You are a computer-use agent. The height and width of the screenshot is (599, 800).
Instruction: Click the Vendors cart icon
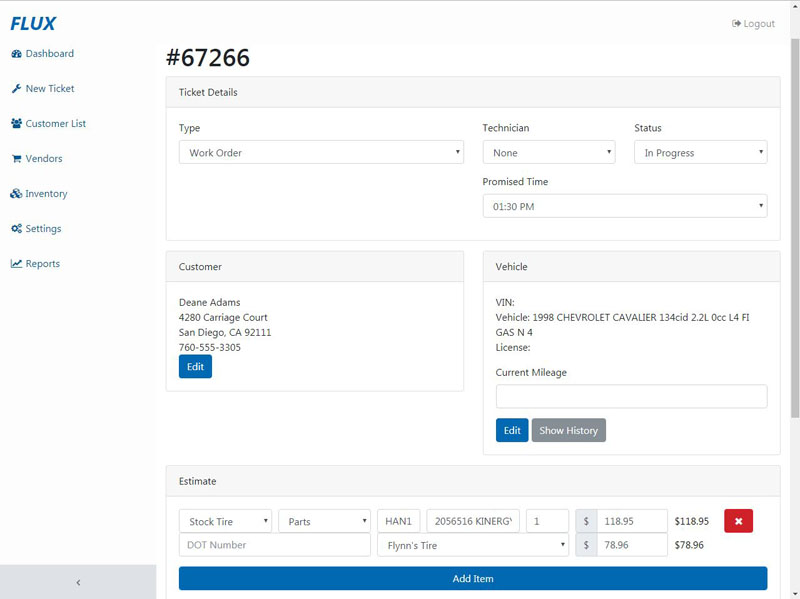click(16, 159)
